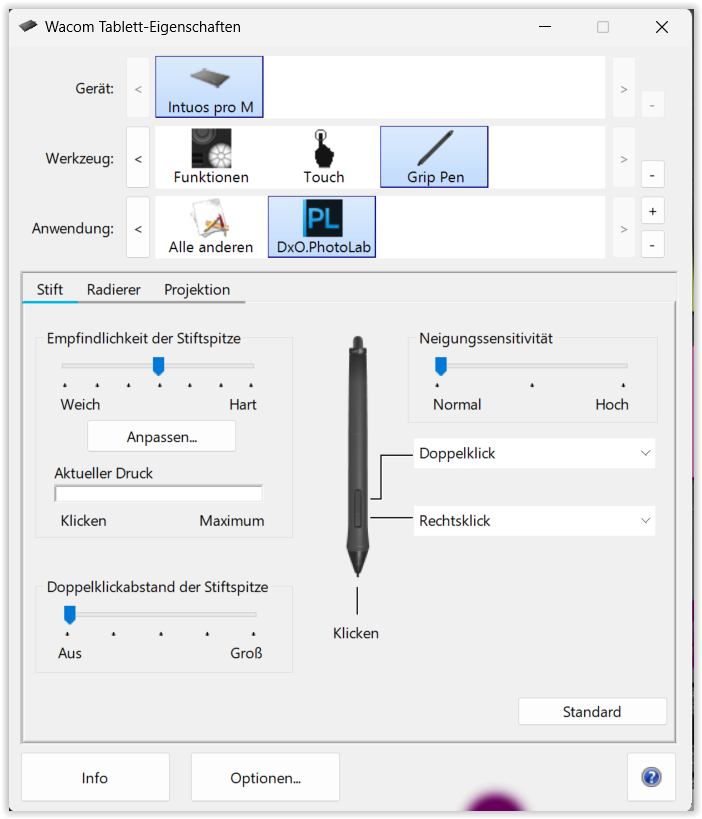This screenshot has width=702, height=819.
Task: Open the Optionen... dialog
Action: 265,778
